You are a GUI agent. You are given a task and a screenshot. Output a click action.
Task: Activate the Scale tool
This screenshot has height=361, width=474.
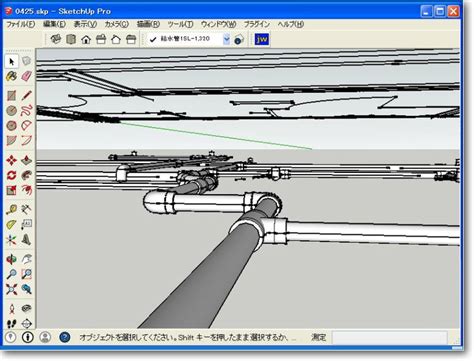point(12,190)
